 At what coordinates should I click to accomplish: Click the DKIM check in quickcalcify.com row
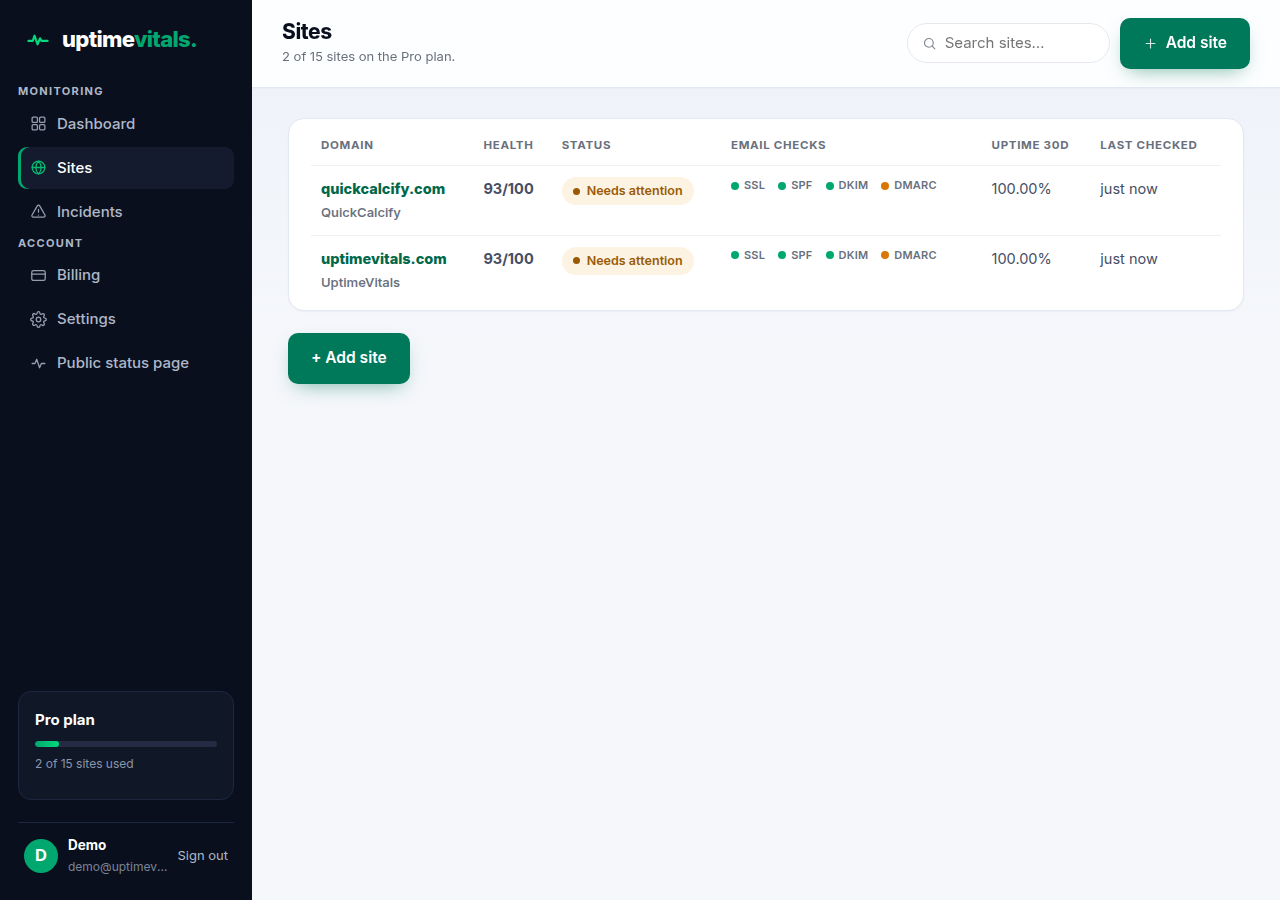pyautogui.click(x=847, y=186)
